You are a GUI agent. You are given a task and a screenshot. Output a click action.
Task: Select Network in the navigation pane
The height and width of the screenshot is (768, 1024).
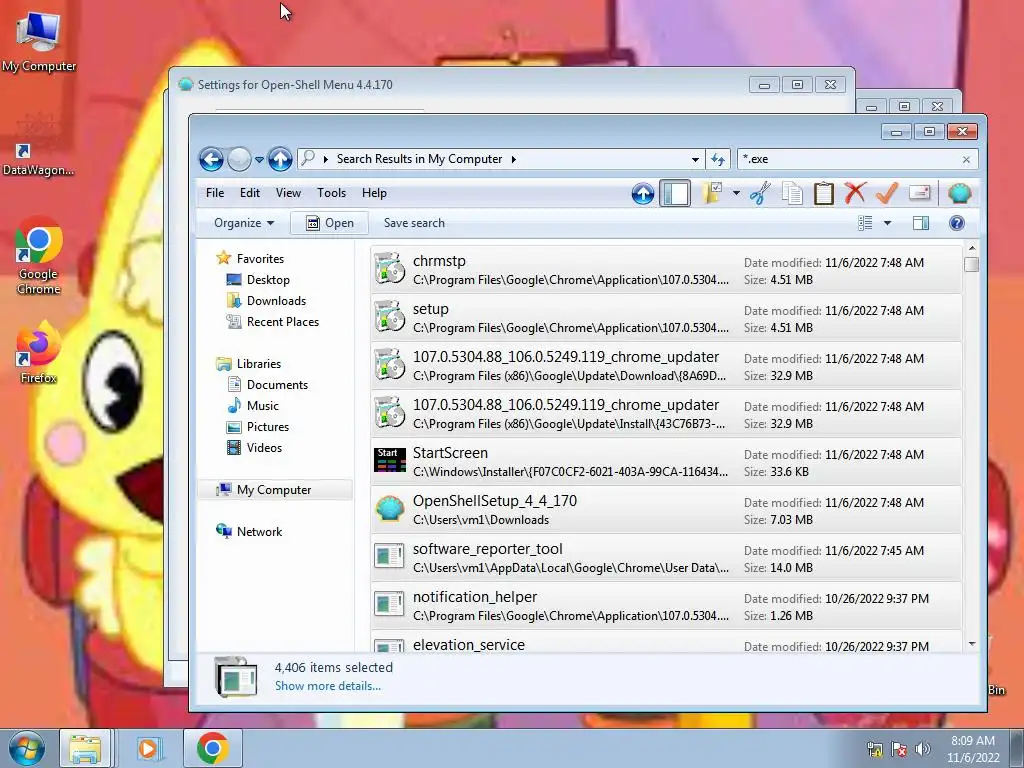click(x=259, y=532)
